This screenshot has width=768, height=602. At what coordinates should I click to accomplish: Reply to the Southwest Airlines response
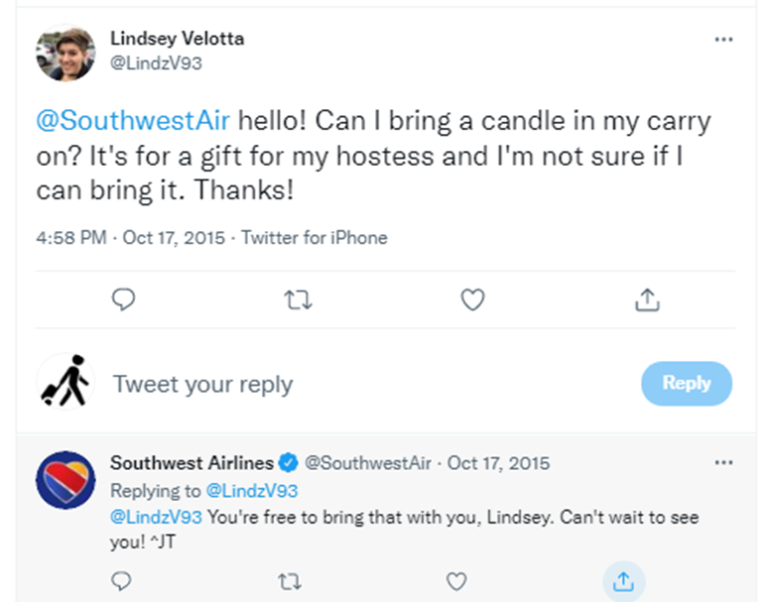pos(121,581)
